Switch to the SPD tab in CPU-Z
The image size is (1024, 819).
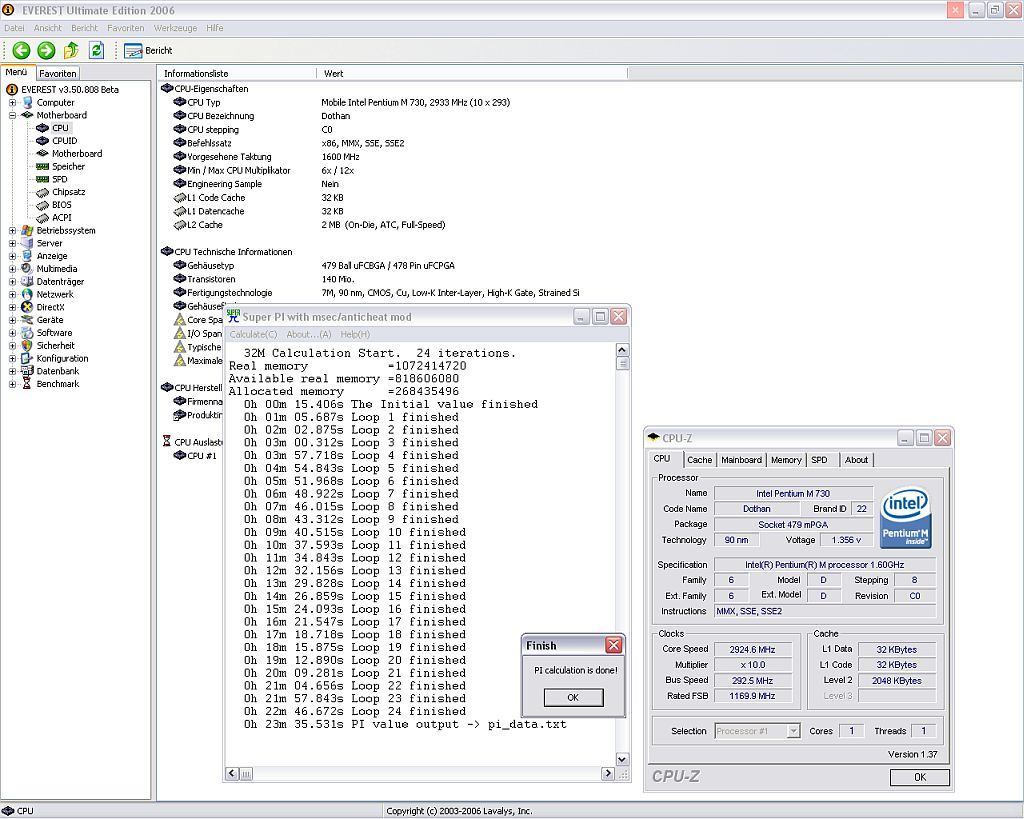pos(820,460)
